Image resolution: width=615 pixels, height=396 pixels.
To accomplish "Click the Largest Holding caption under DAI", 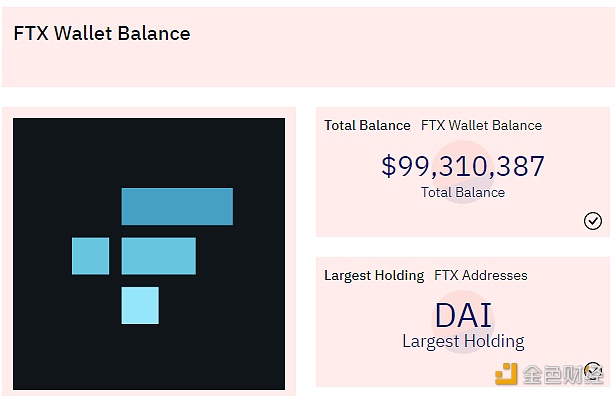I will pos(463,342).
